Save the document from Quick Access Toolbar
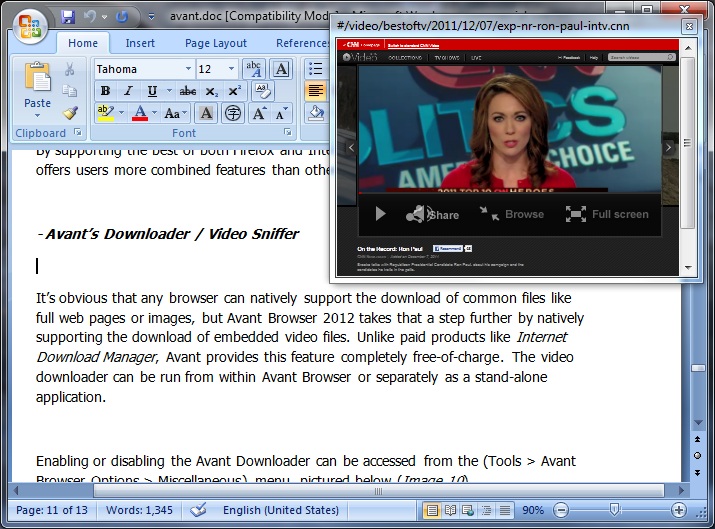Image resolution: width=715 pixels, height=529 pixels. [68, 17]
